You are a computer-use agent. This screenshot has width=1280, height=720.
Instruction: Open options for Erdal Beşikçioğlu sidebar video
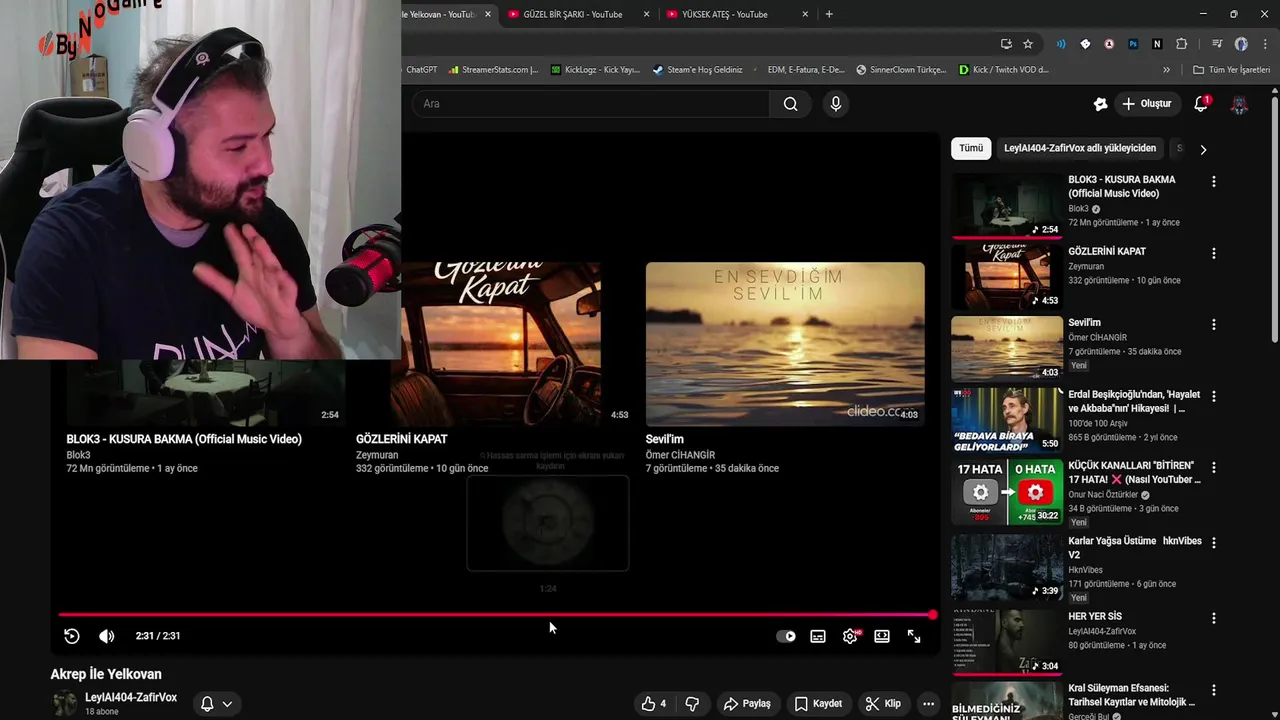click(1214, 396)
